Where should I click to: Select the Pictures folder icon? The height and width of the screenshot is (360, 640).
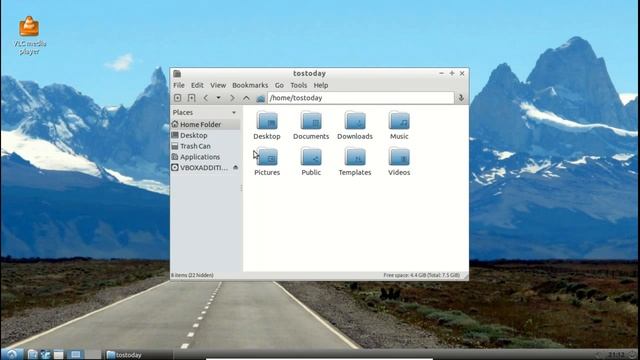pyautogui.click(x=267, y=162)
